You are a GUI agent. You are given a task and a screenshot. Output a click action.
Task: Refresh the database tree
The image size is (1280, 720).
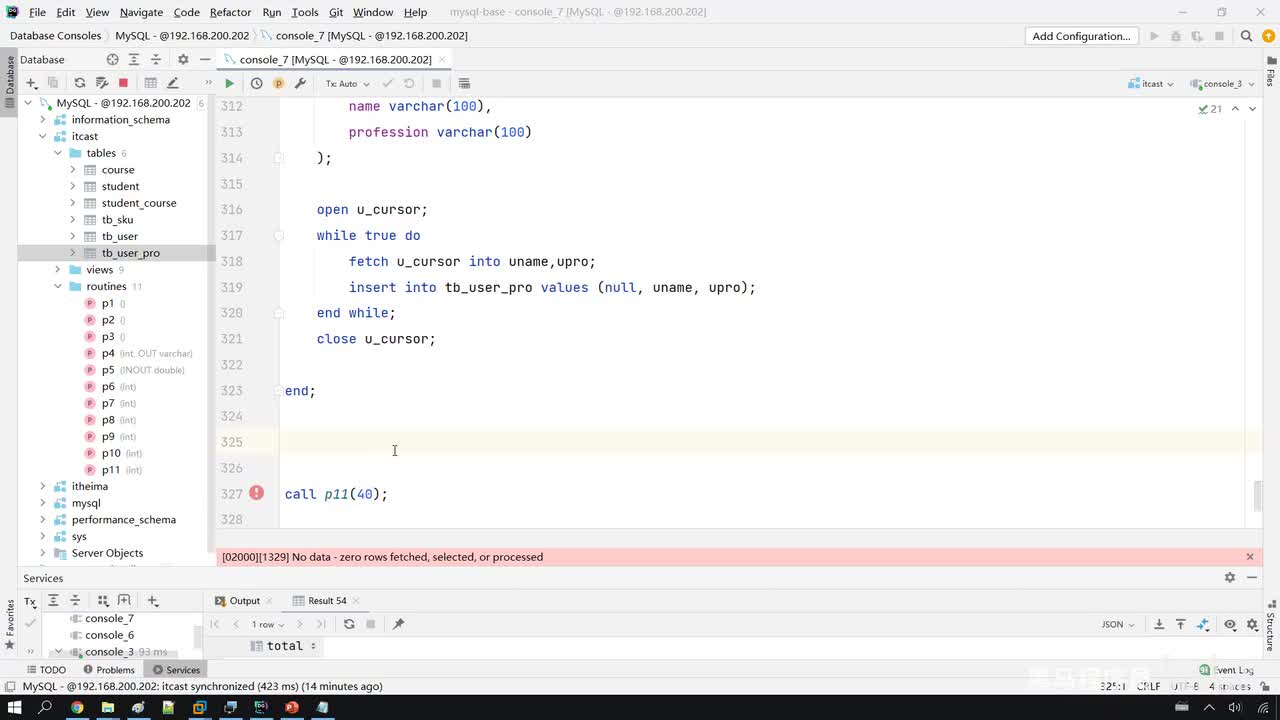pos(80,83)
